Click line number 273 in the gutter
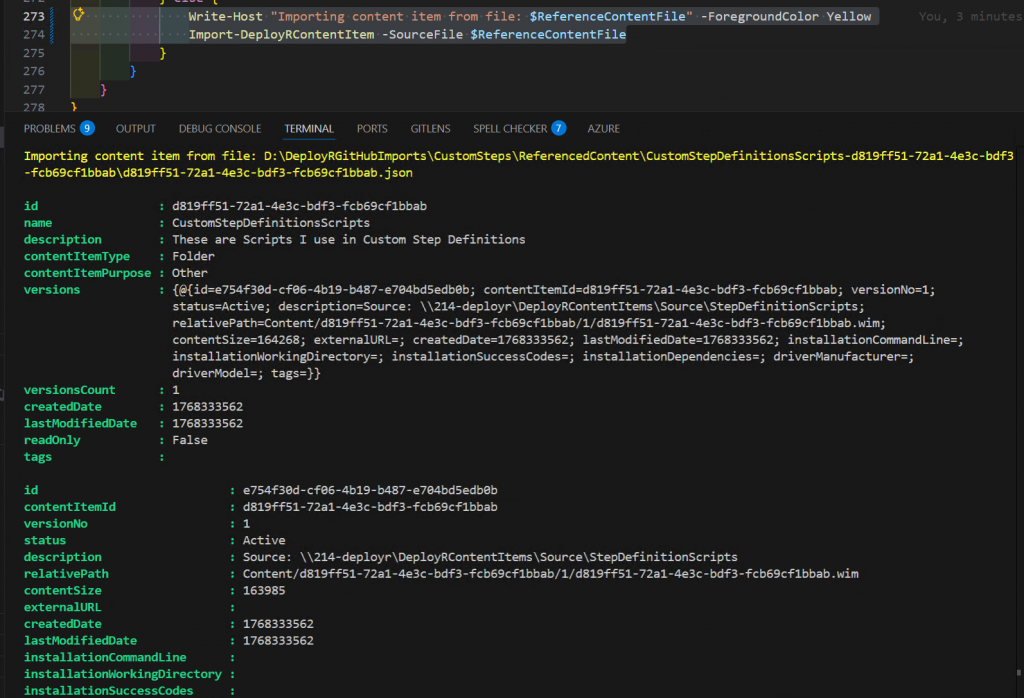 36,16
